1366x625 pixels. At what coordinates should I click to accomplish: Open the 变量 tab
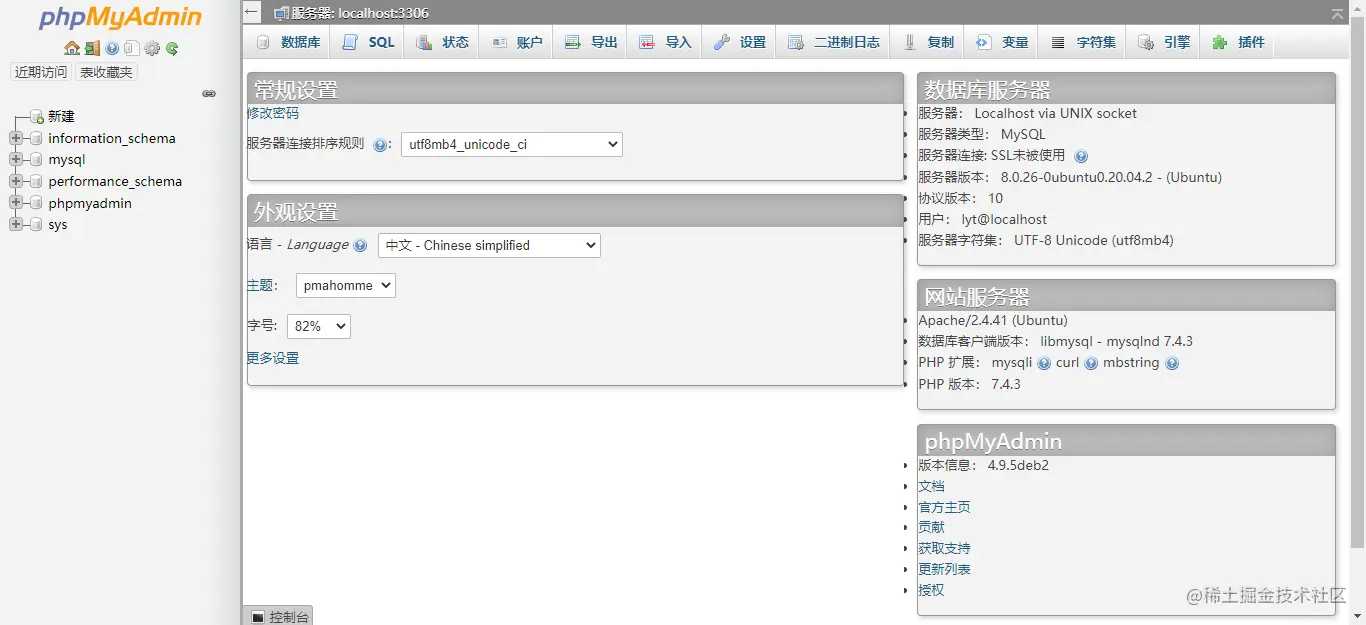(x=1002, y=42)
